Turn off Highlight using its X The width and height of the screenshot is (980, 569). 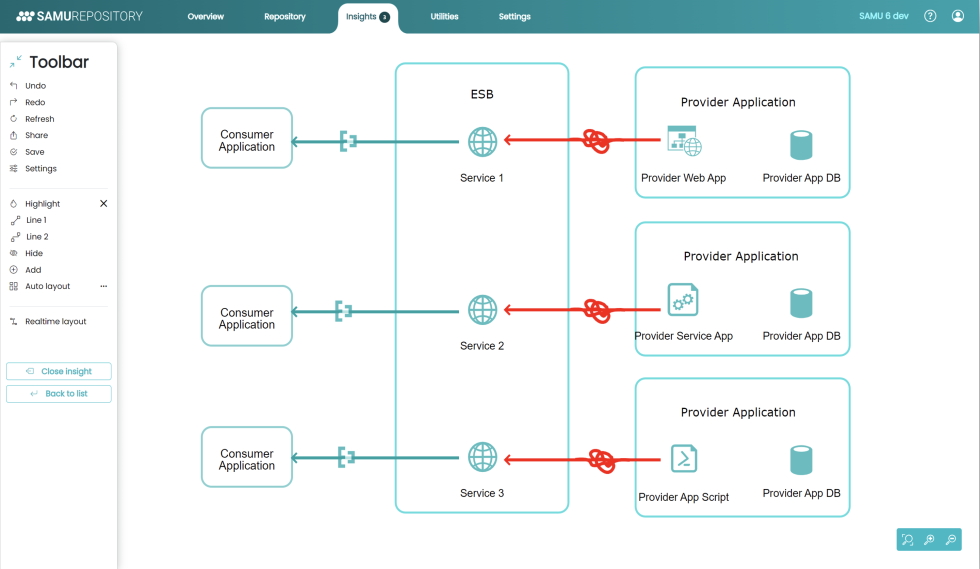point(103,203)
